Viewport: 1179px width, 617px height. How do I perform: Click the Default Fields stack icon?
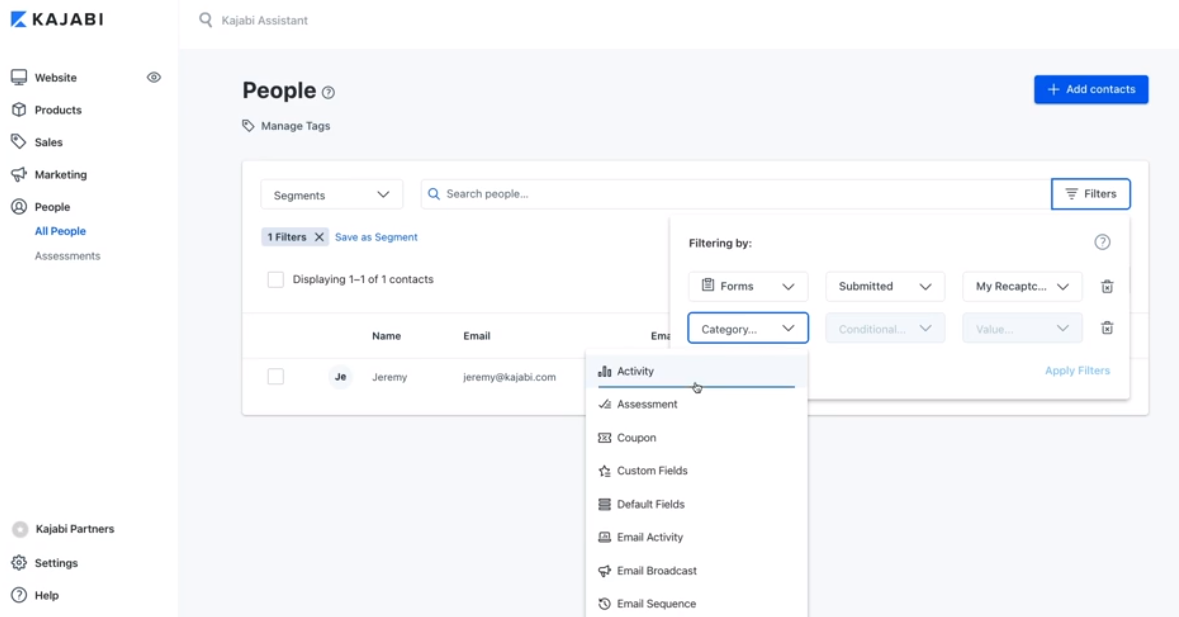[x=605, y=504]
